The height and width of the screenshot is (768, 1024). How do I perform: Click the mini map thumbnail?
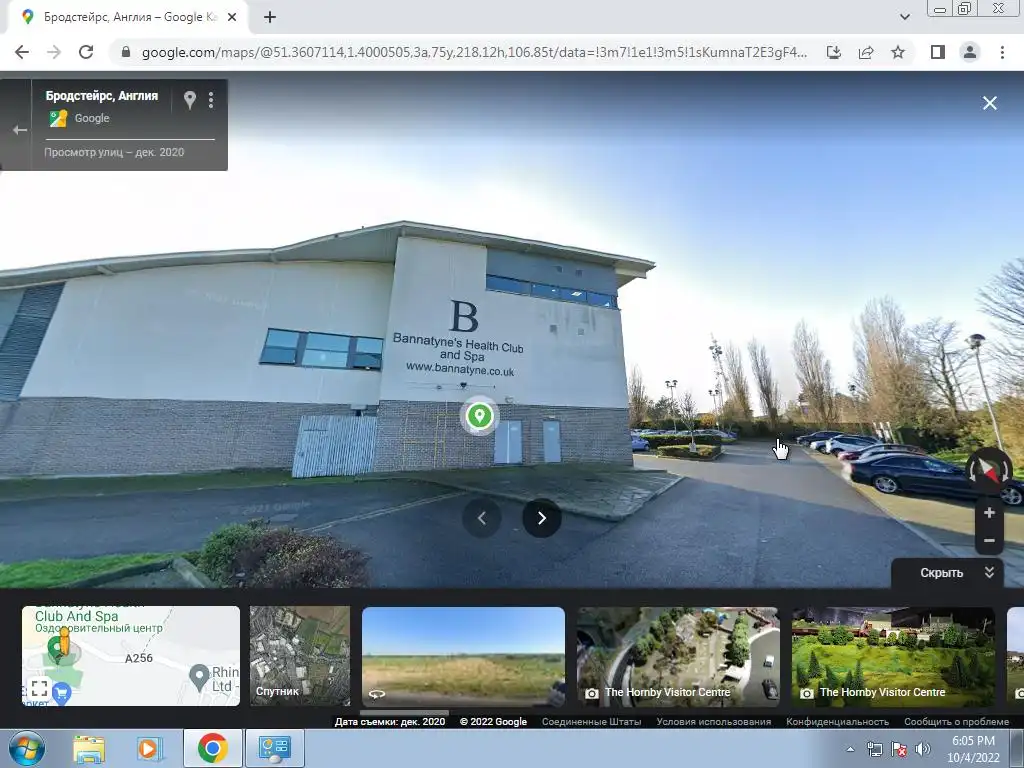click(x=131, y=656)
